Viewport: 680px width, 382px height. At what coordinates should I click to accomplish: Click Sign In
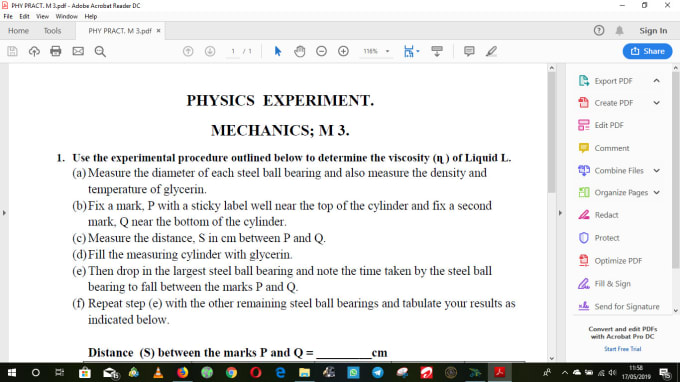[x=653, y=30]
